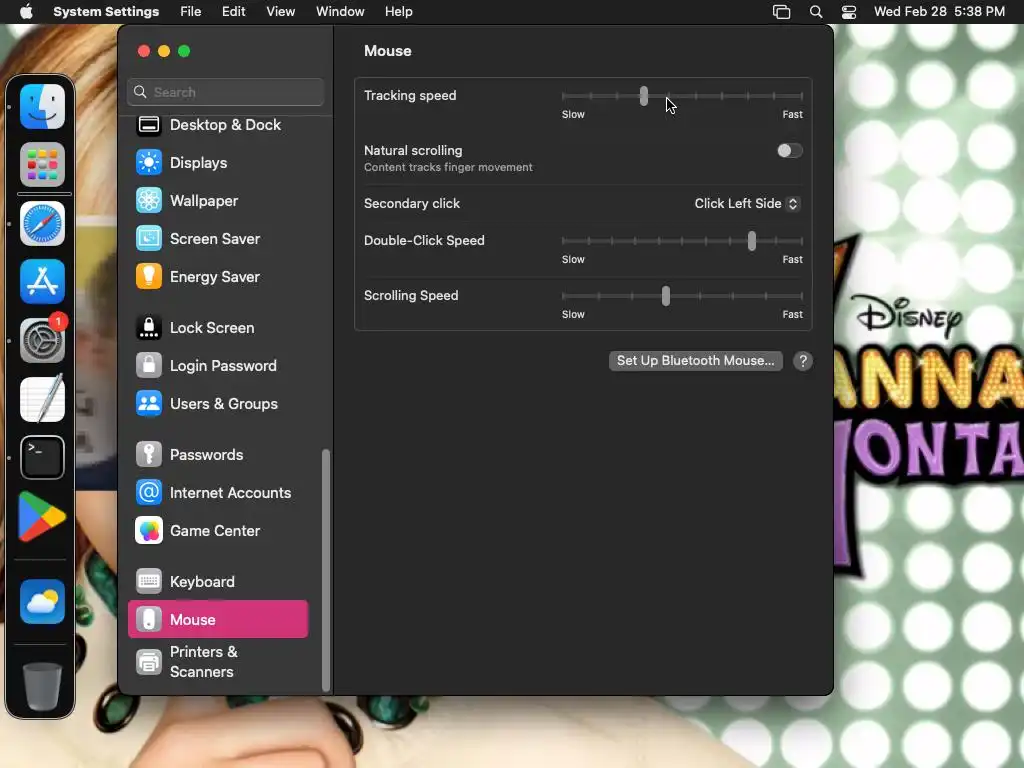The image size is (1024, 768).
Task: Open the Edit menu
Action: pos(233,12)
